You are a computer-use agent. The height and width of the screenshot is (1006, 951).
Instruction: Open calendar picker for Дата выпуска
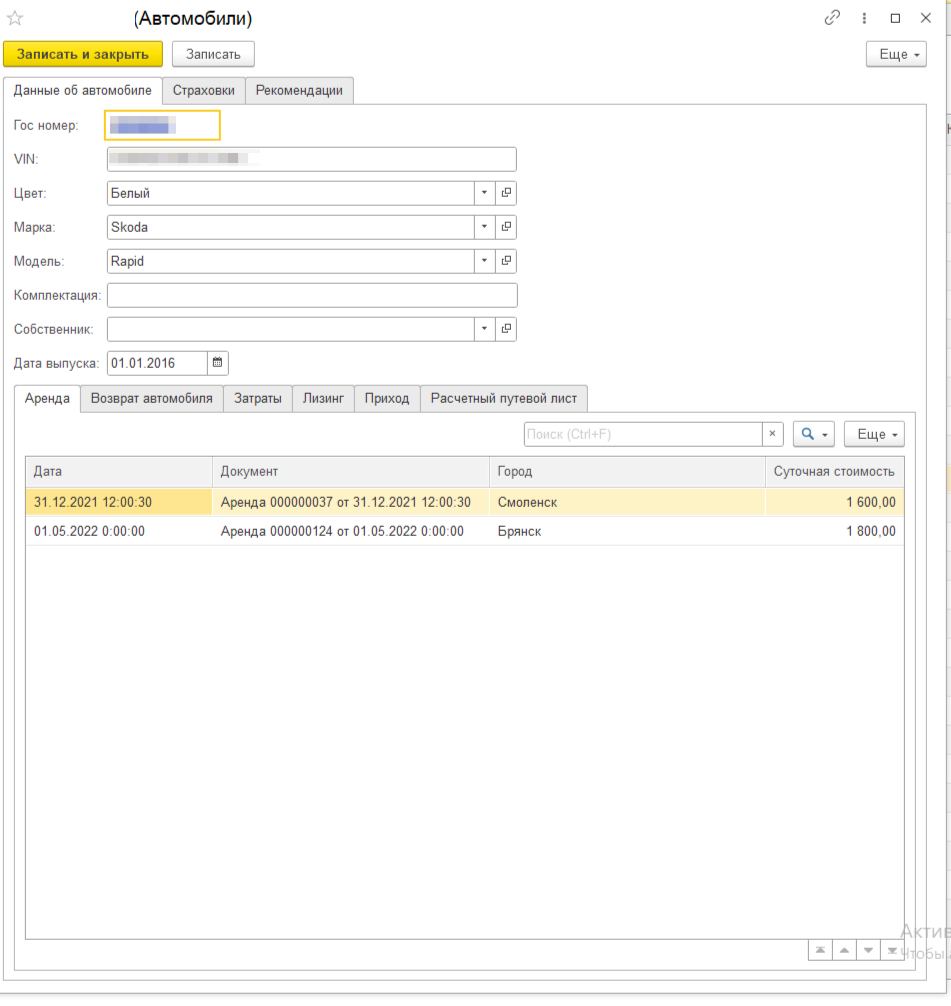[x=218, y=363]
